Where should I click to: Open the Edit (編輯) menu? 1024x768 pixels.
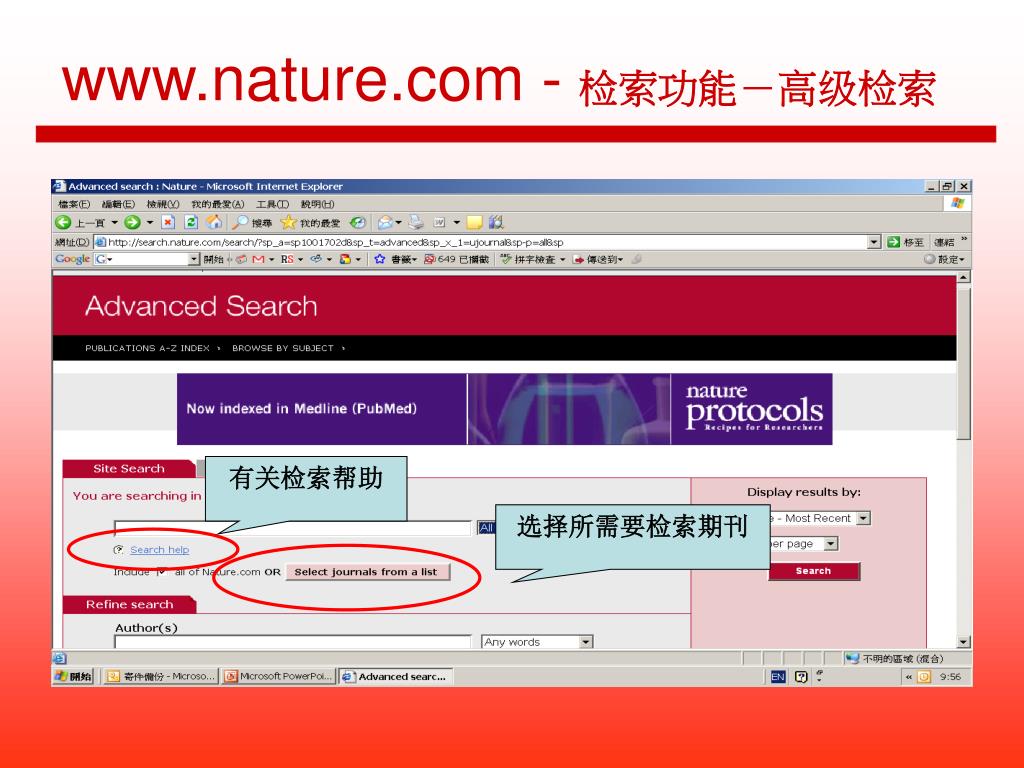click(118, 204)
